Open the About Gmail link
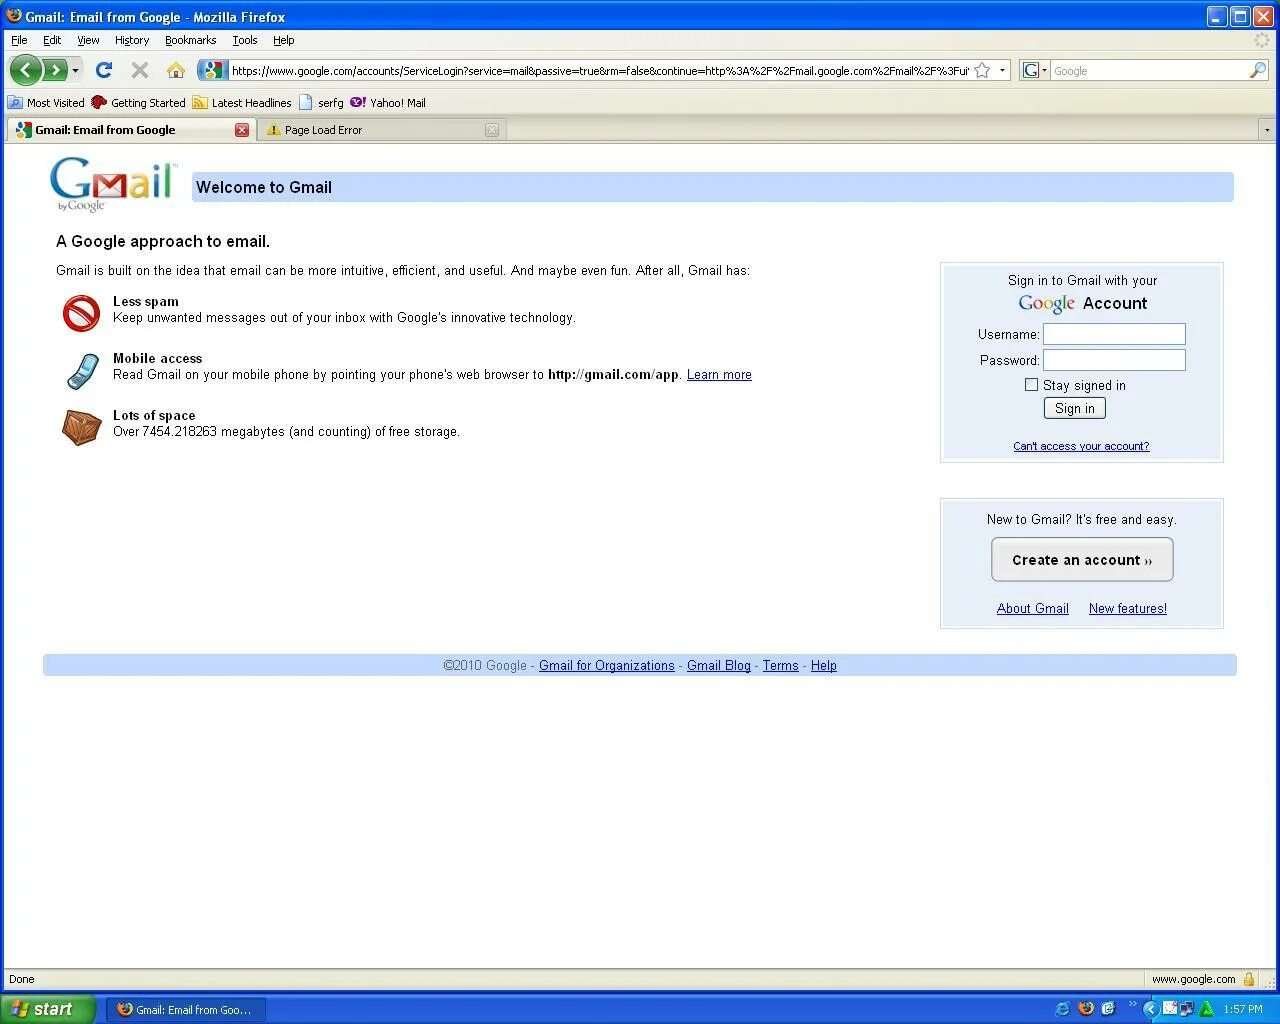The width and height of the screenshot is (1280, 1024). point(1032,608)
